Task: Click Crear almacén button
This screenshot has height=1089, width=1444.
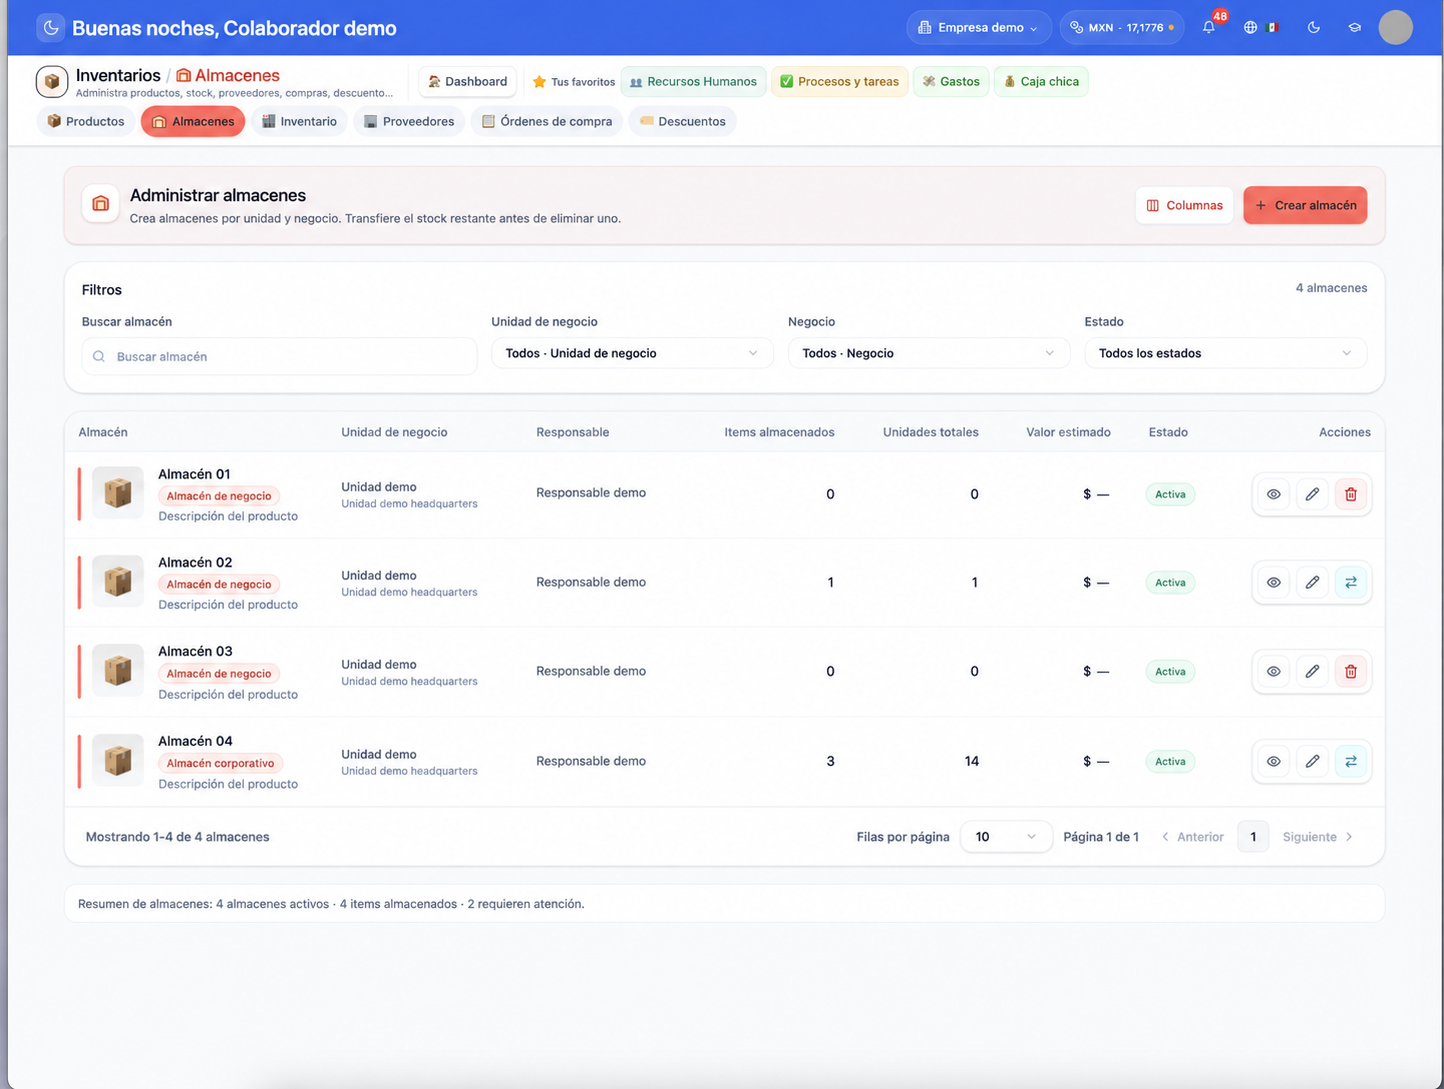Action: [1305, 205]
